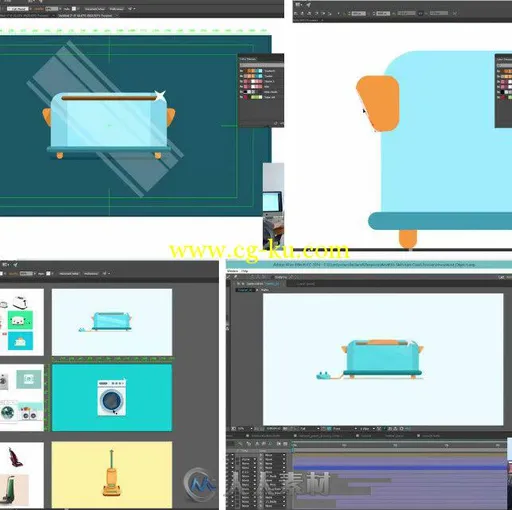Switch to the Layer (none) viewer tab
This screenshot has width=512, height=510.
[305, 284]
